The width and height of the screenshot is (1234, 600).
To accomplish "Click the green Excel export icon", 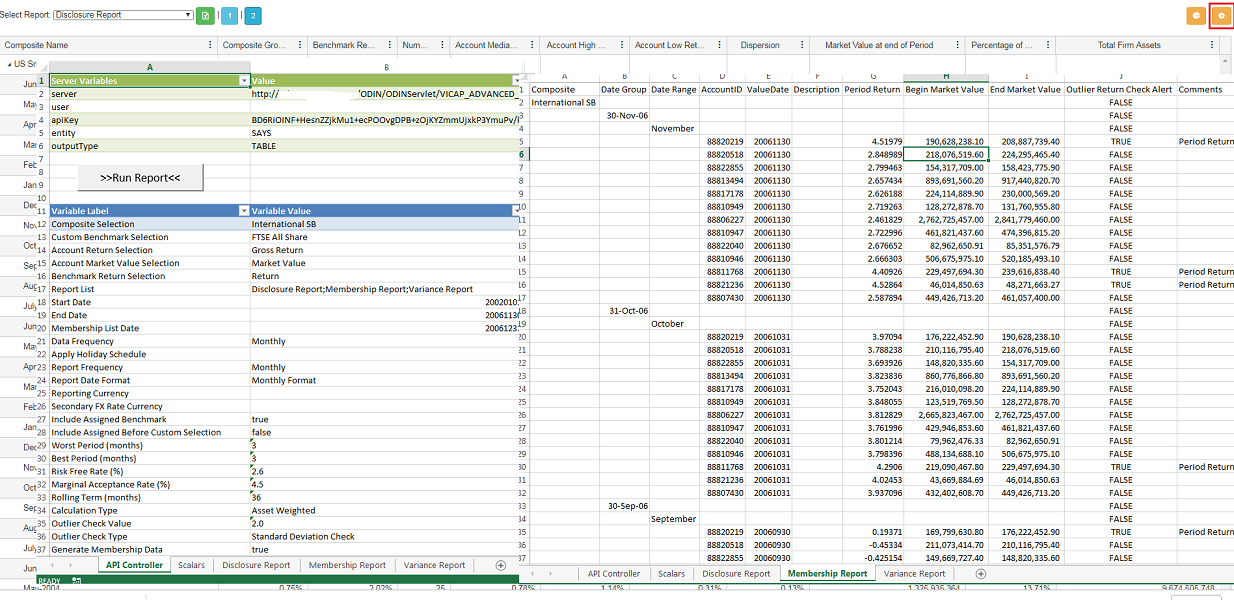I will [x=205, y=16].
